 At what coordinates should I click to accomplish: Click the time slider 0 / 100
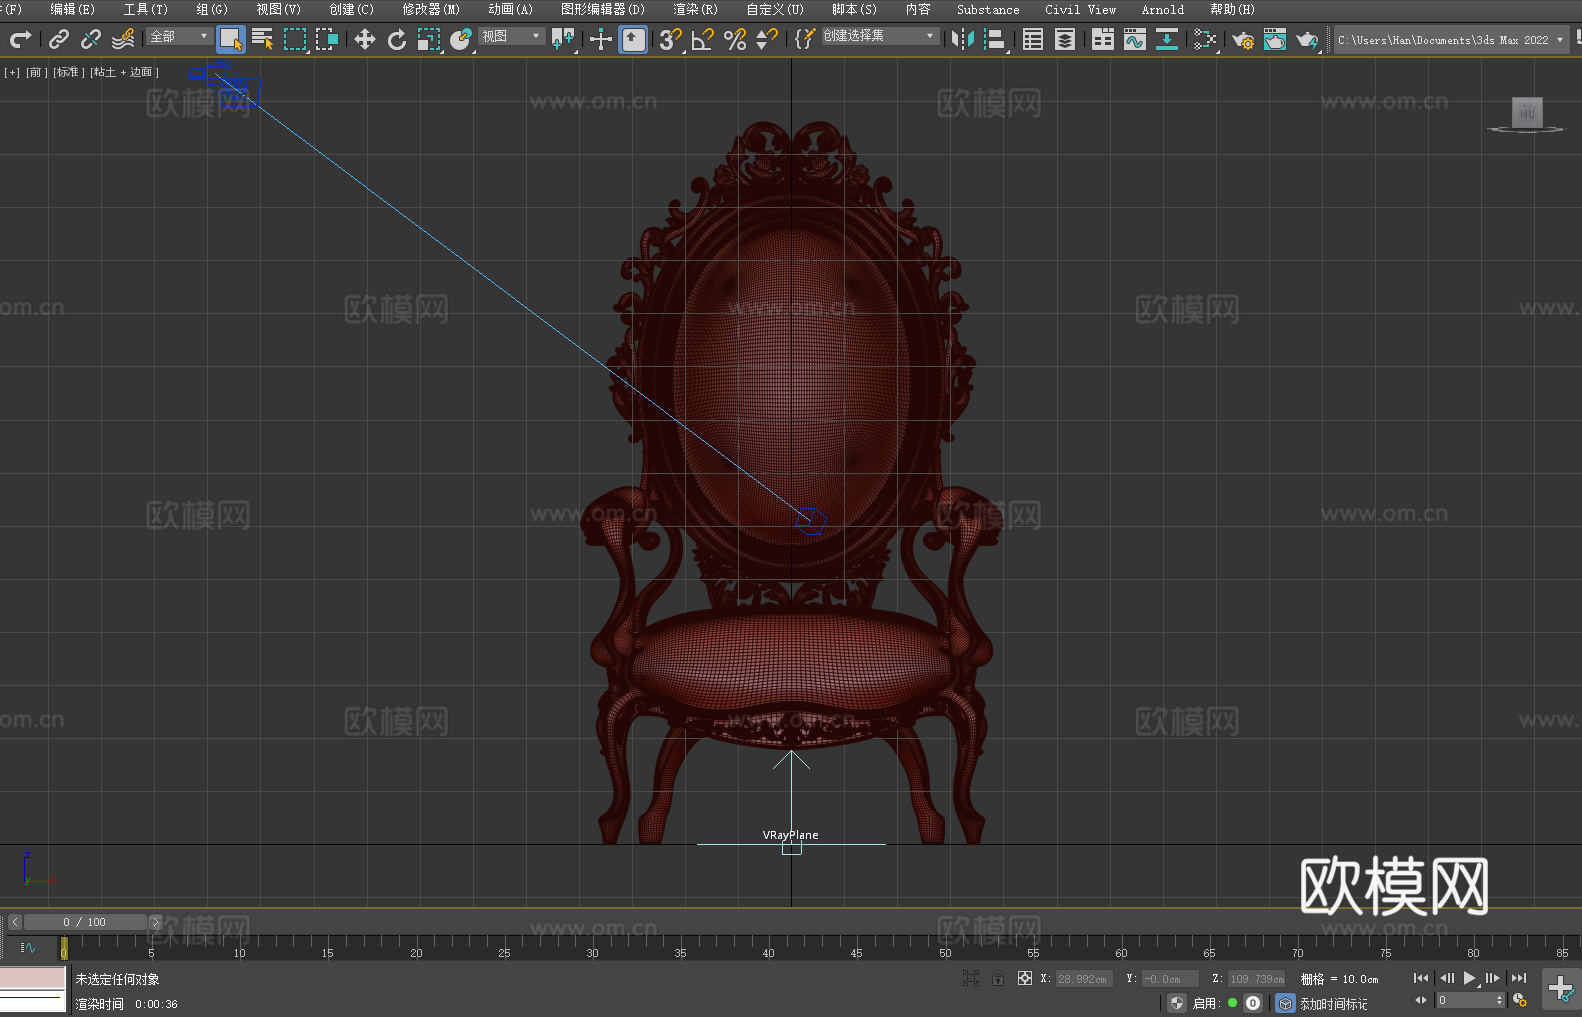[x=85, y=922]
